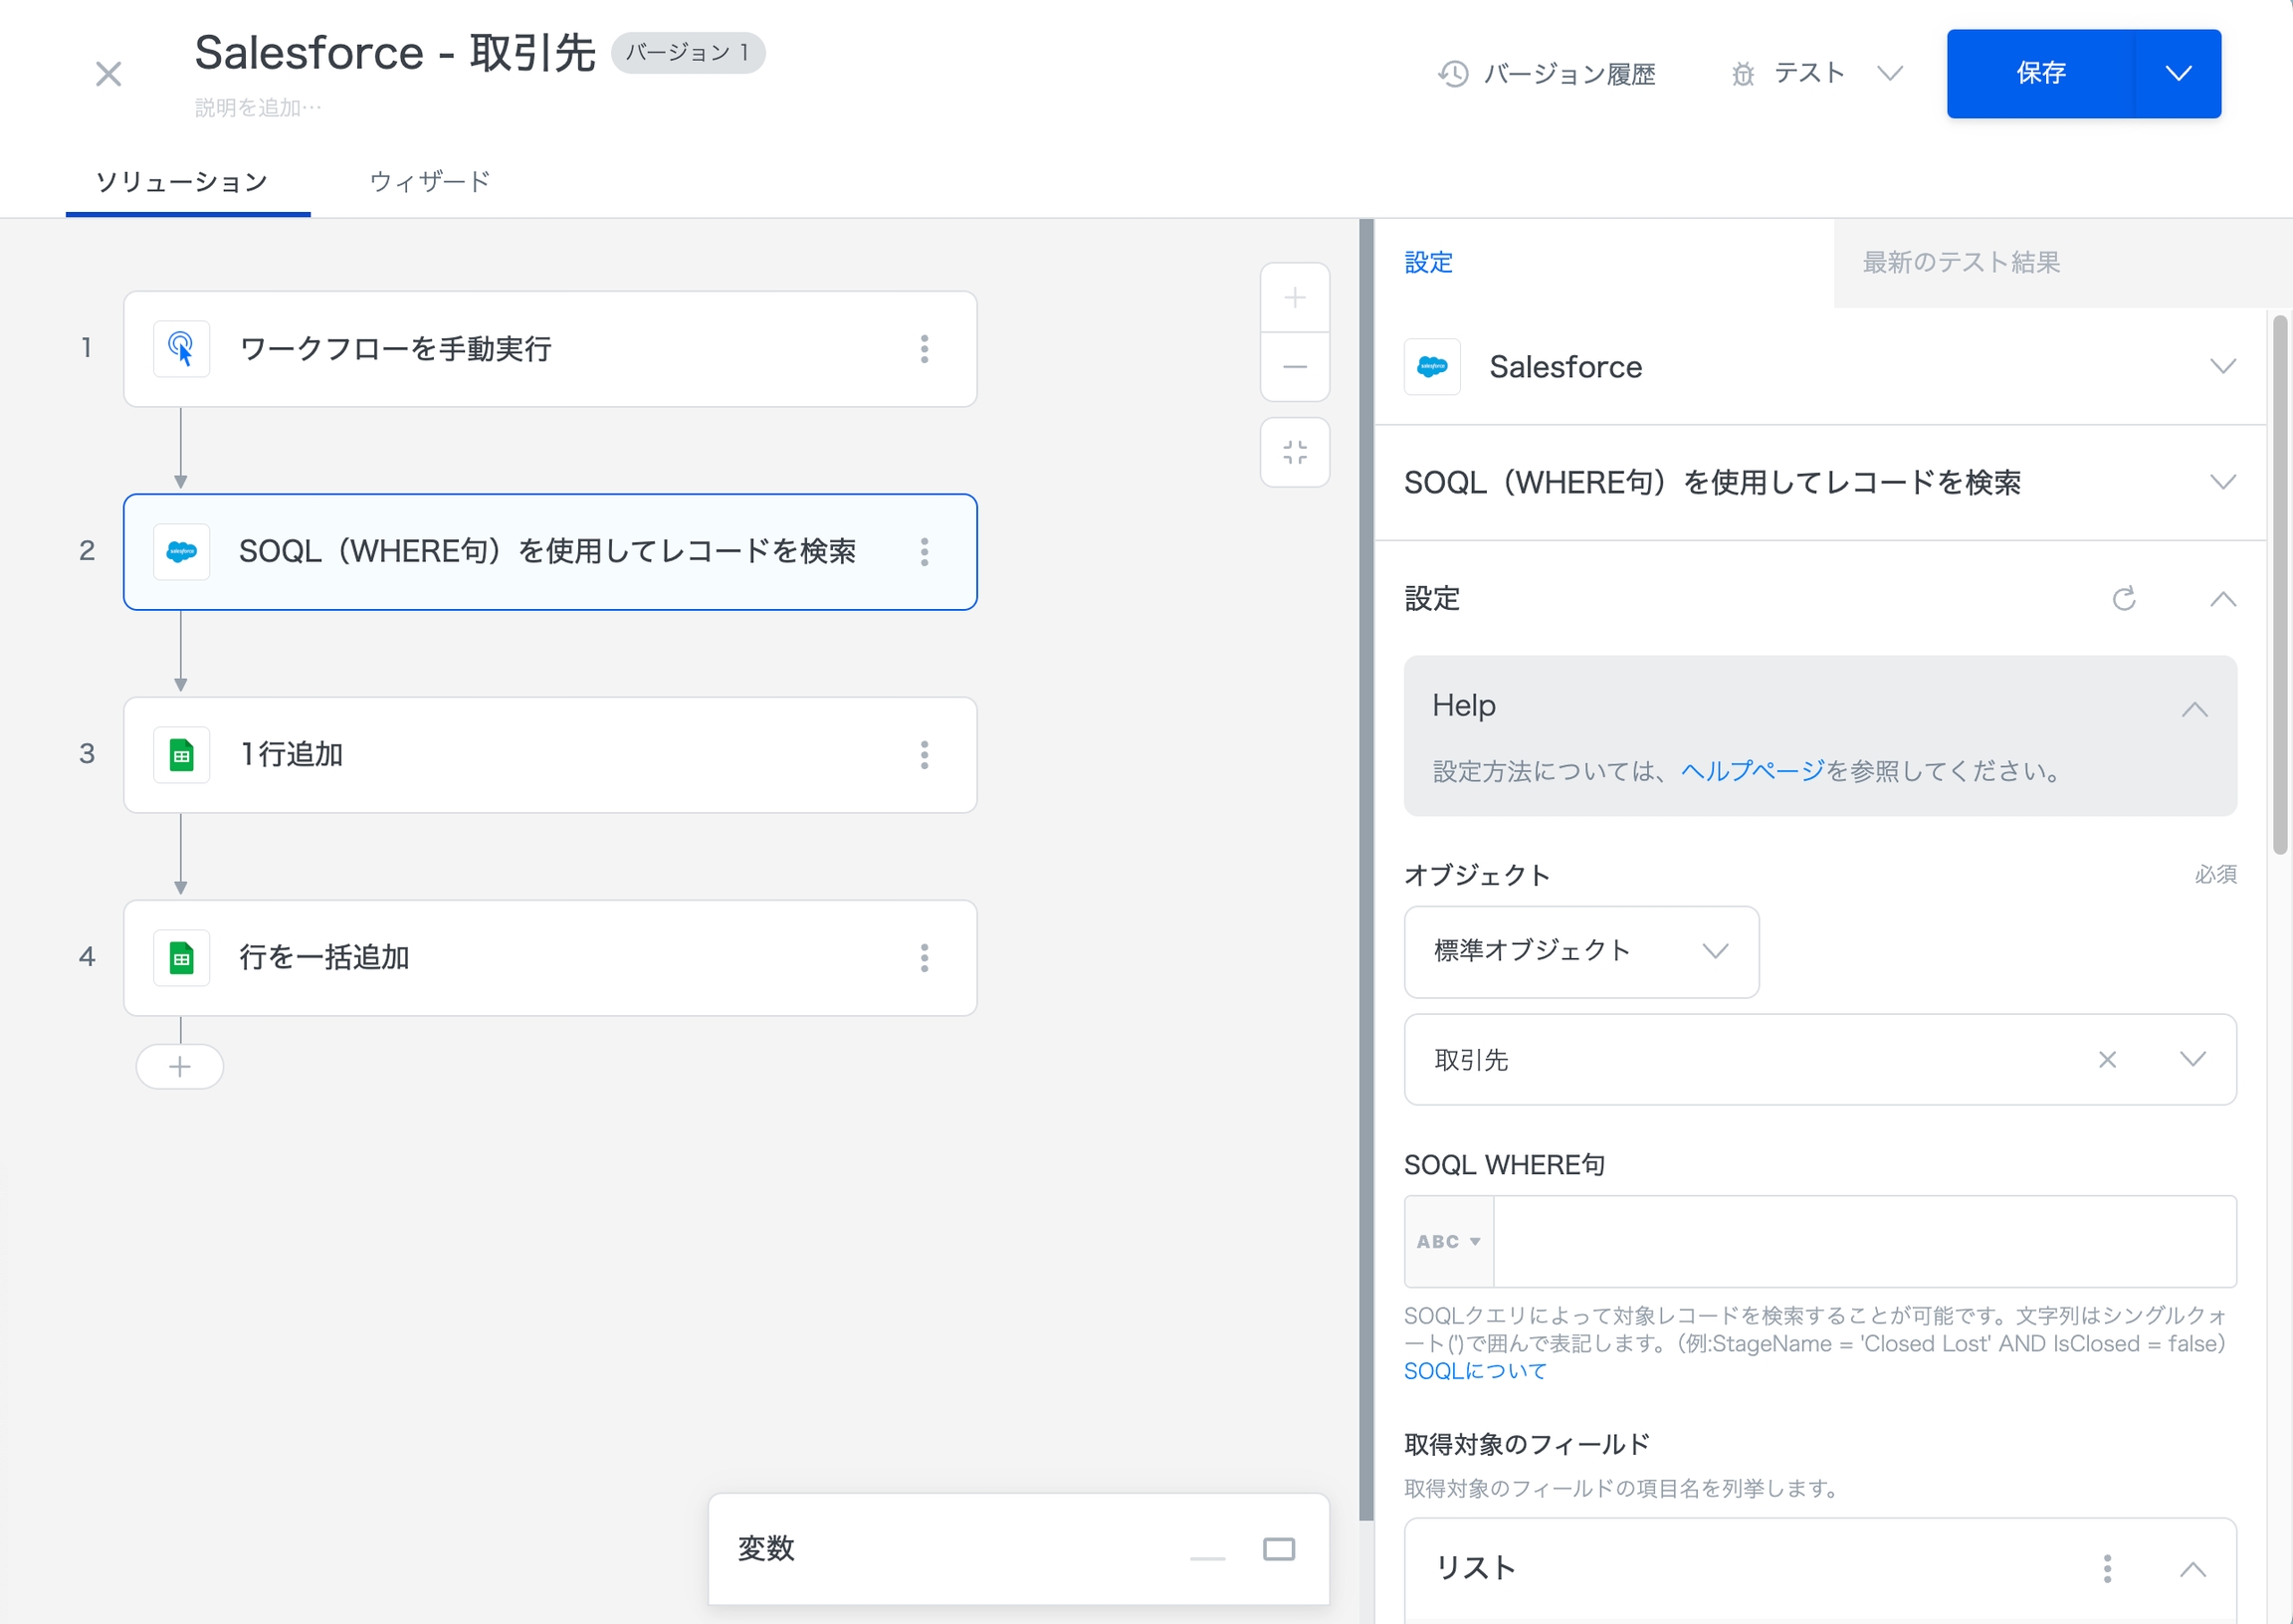Open ヘルプページ link
The image size is (2293, 1624).
(x=1752, y=771)
